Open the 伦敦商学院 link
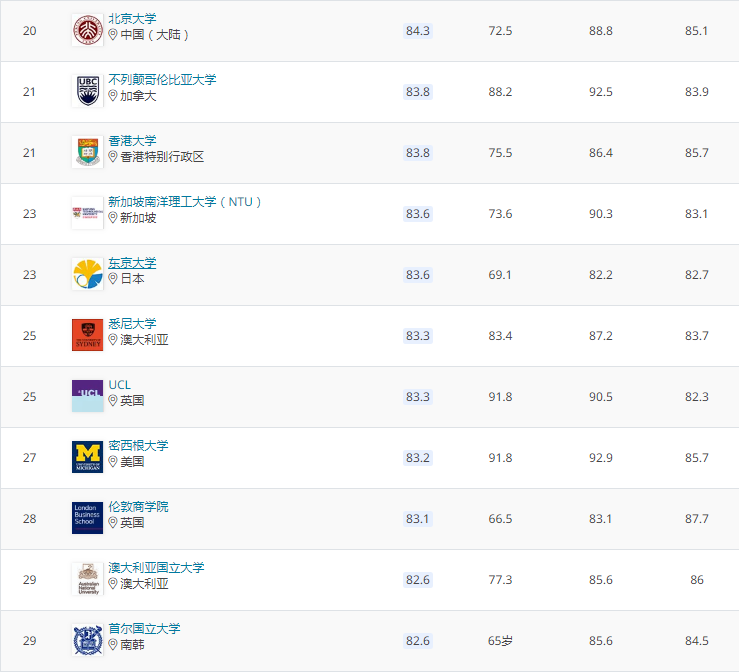Screen dimensions: 739x672 pos(138,506)
